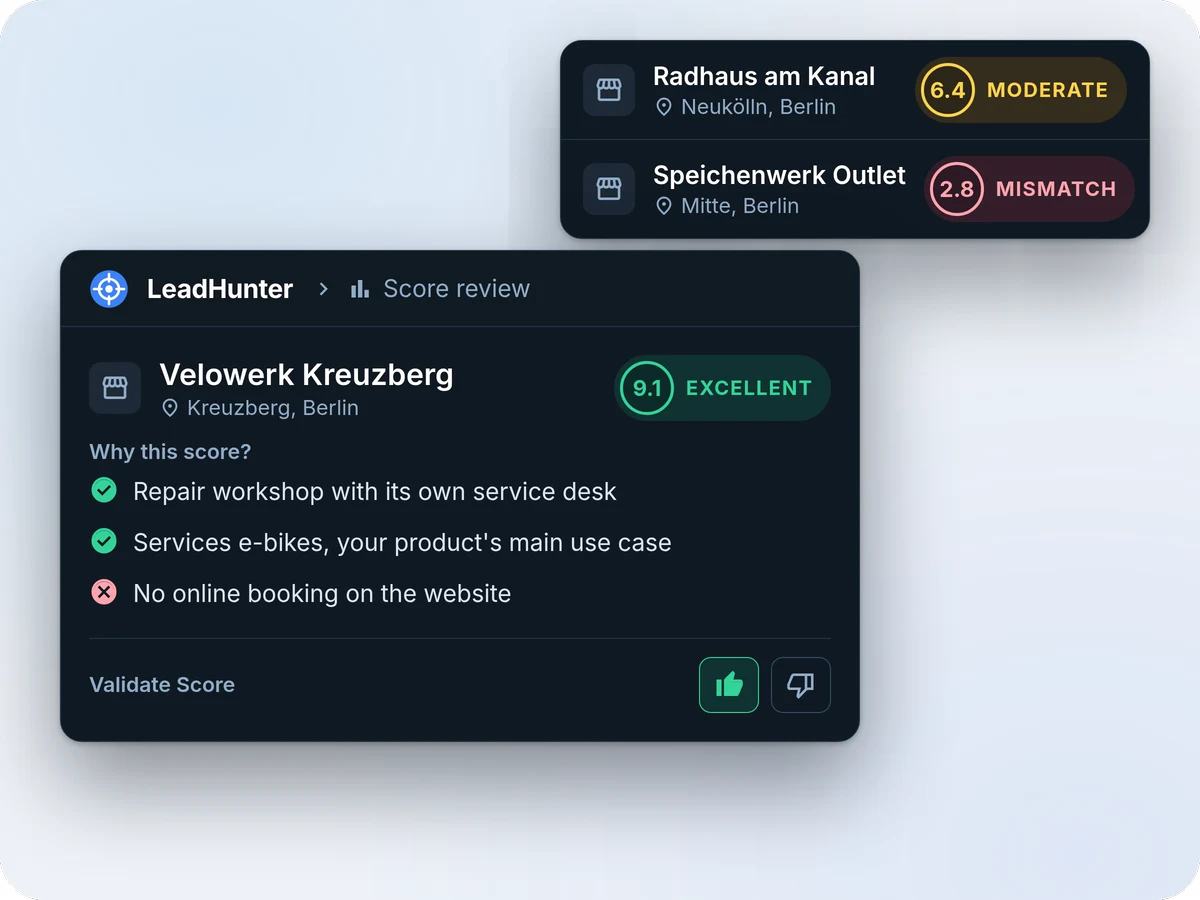This screenshot has width=1200, height=900.
Task: Click the breadcrumb chevron after LeadHunter
Action: click(323, 289)
